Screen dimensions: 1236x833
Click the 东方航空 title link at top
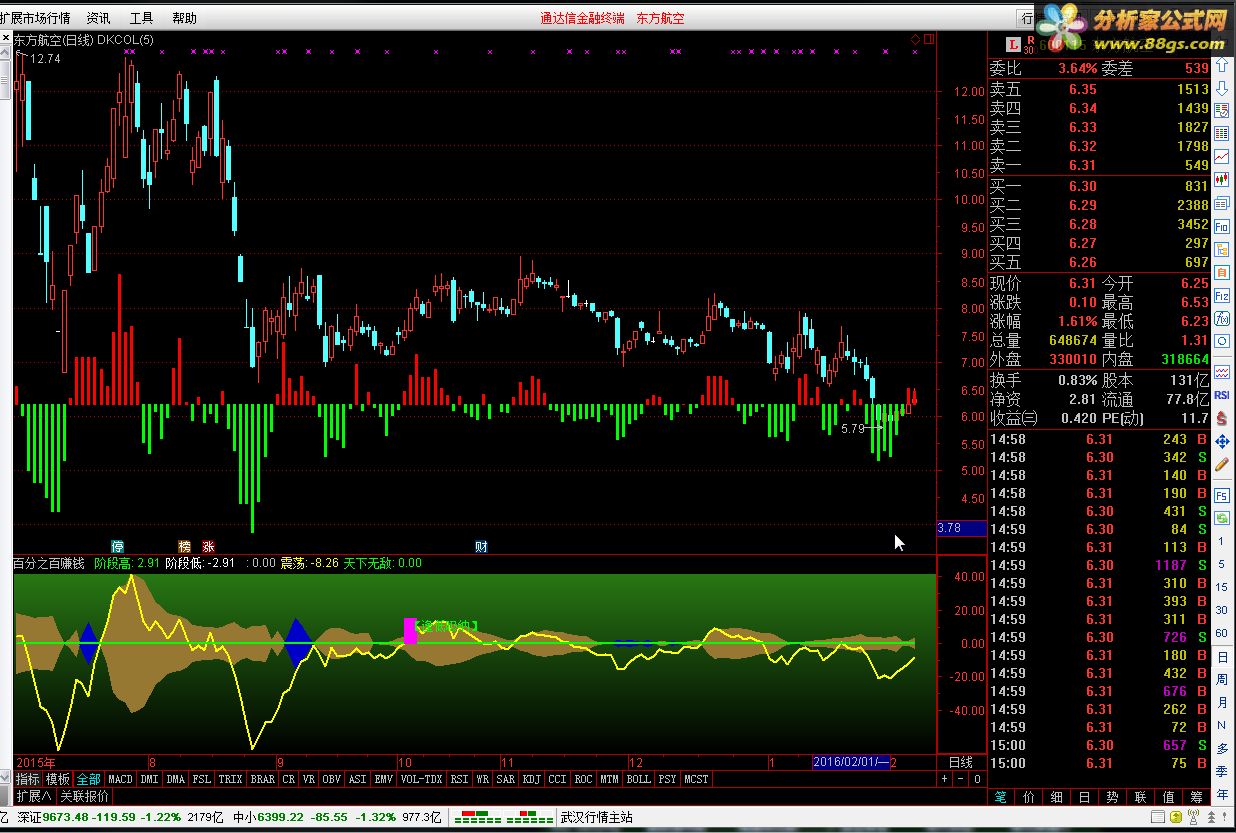coord(660,18)
